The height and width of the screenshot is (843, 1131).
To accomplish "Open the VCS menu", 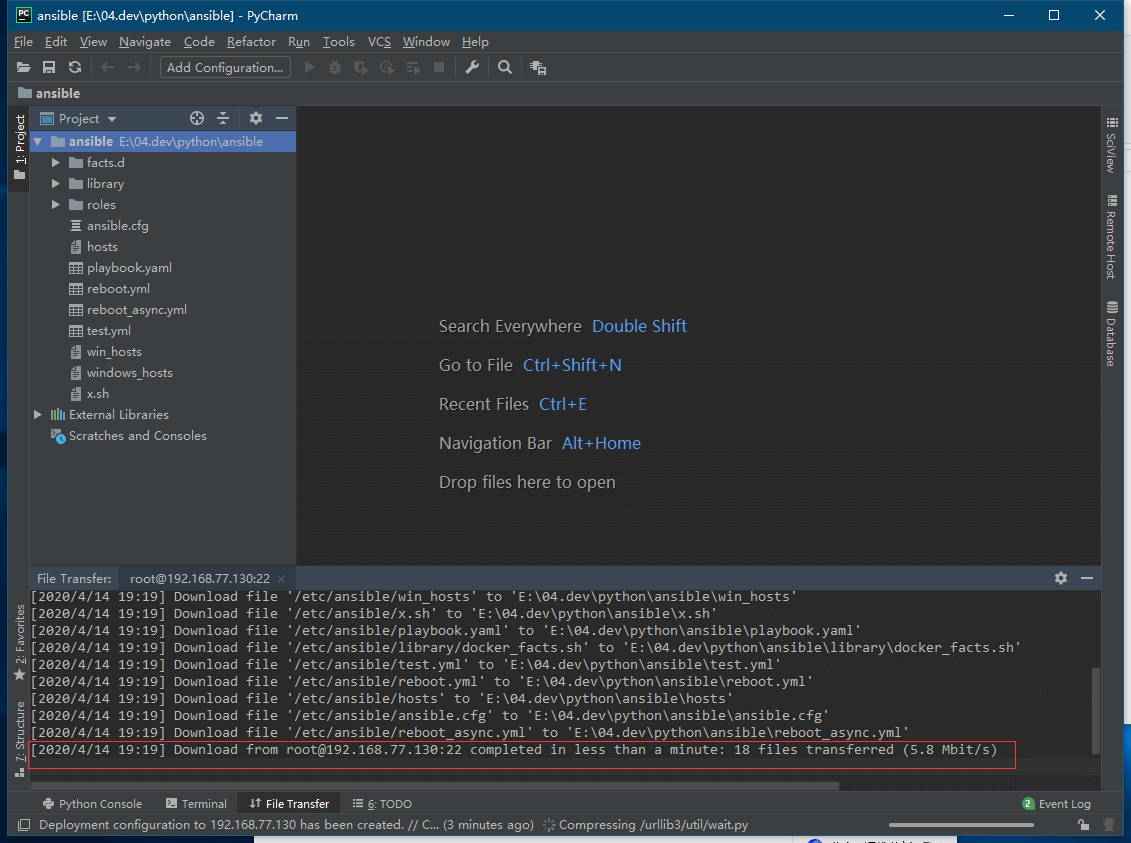I will pyautogui.click(x=379, y=42).
